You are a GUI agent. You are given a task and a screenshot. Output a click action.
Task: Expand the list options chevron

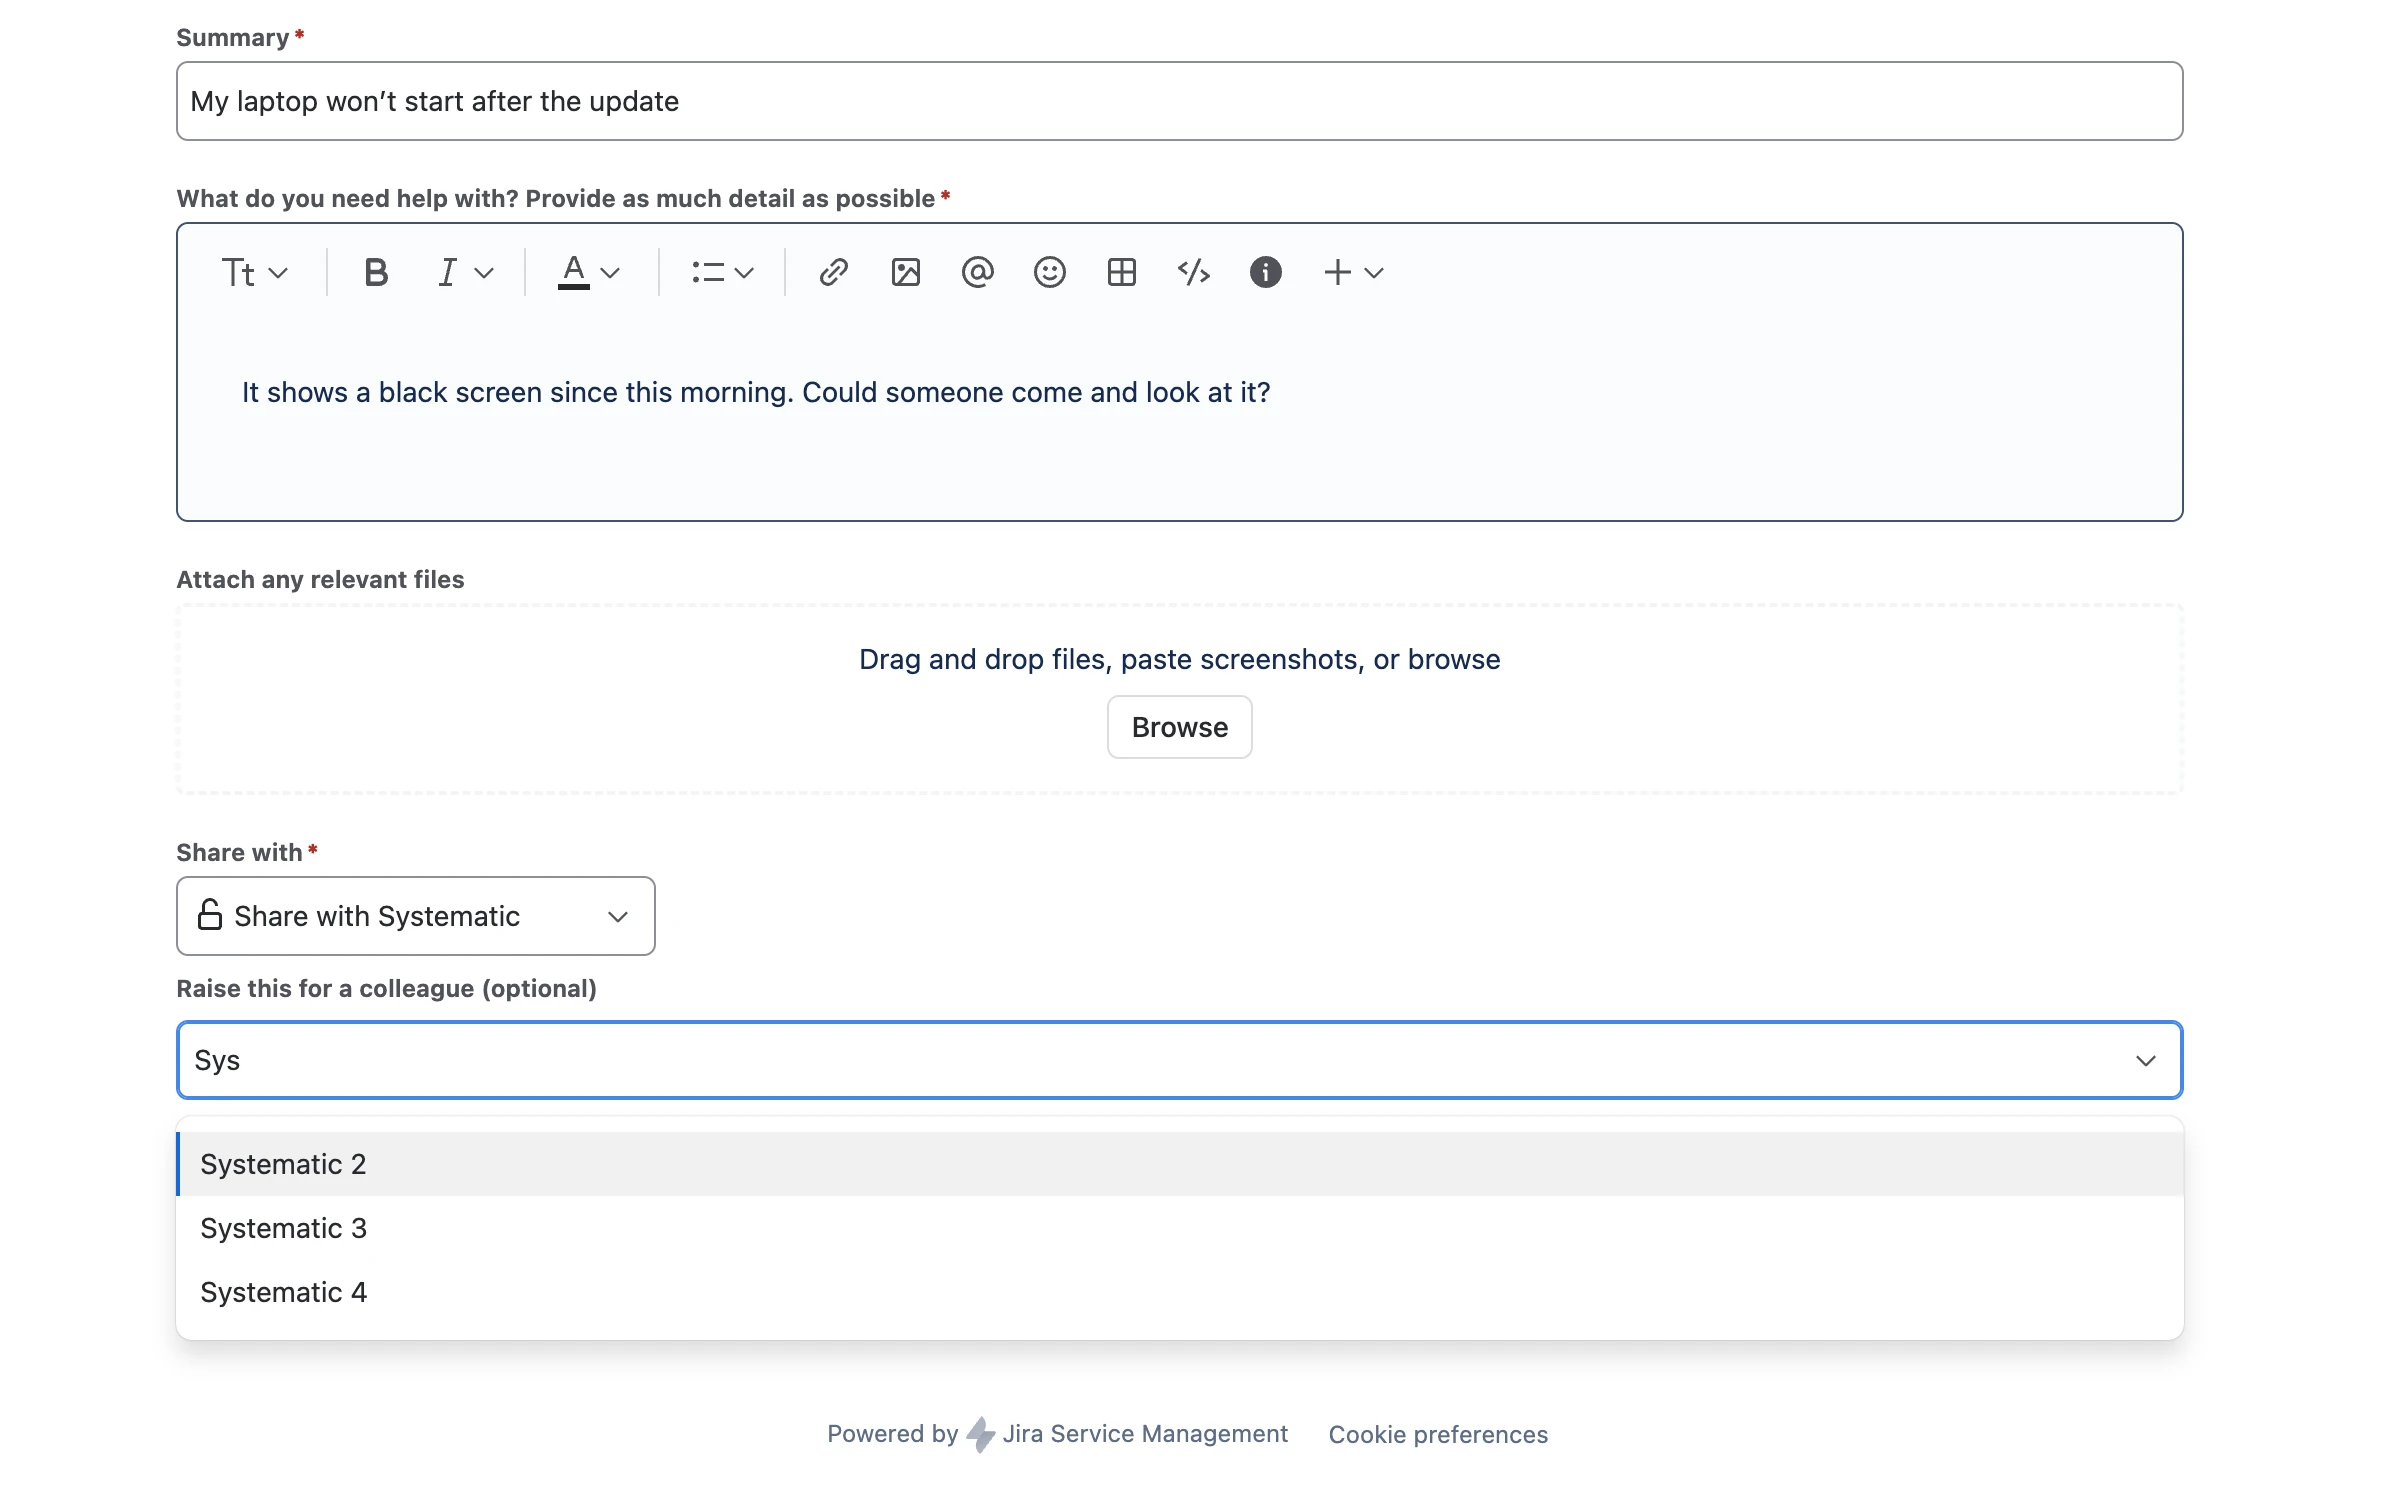click(744, 273)
